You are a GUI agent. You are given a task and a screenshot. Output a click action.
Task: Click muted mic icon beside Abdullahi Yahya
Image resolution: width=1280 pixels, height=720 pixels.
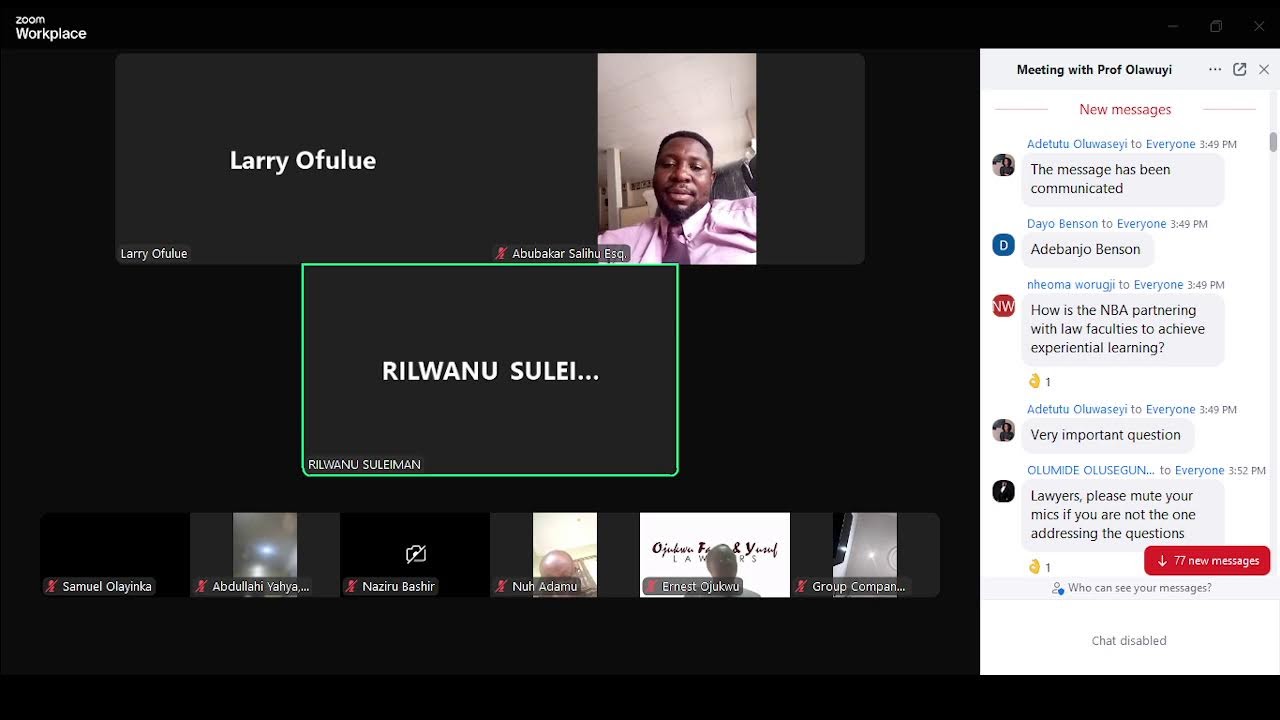coord(202,586)
